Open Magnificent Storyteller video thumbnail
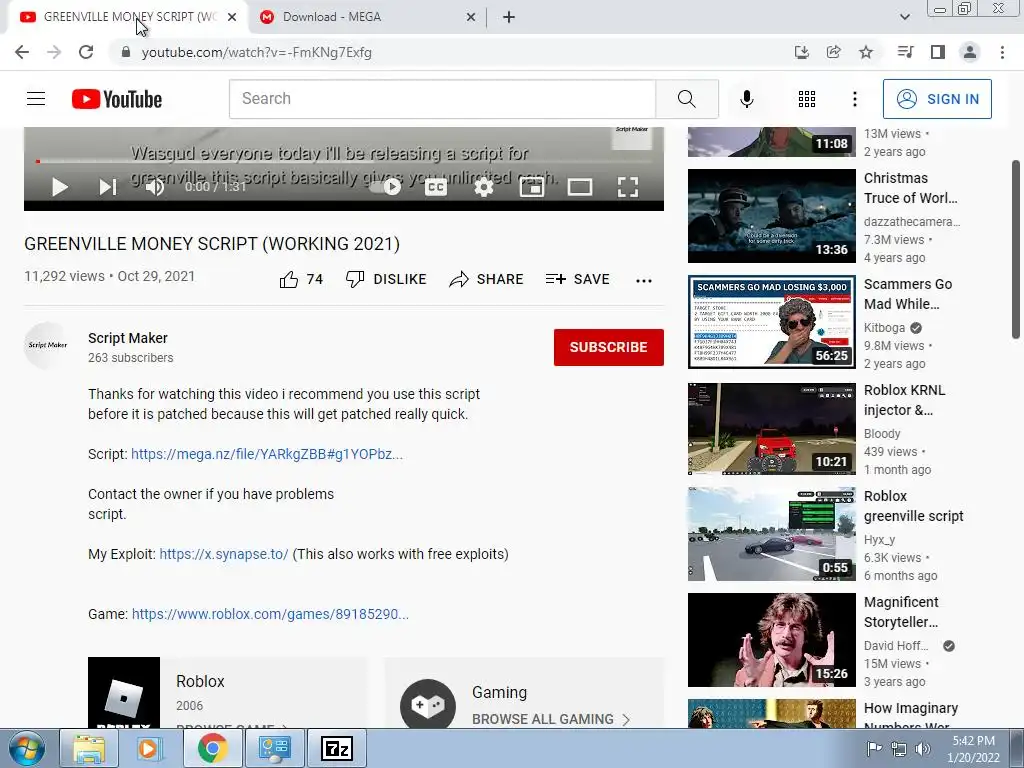 tap(771, 640)
